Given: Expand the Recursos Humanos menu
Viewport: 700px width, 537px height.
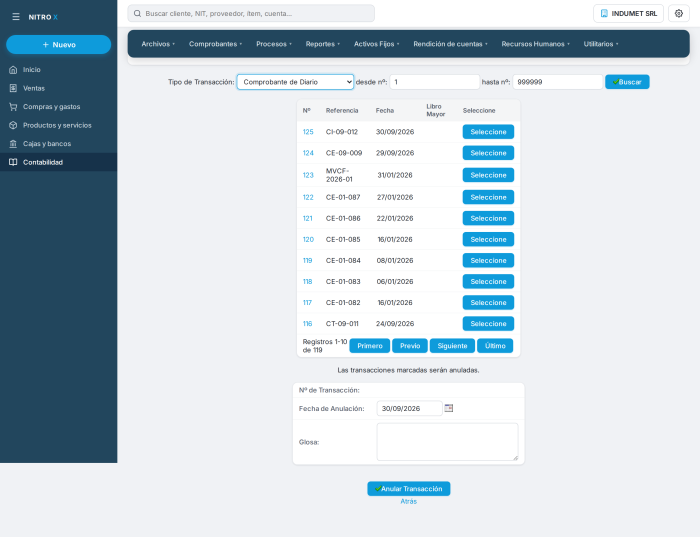Looking at the screenshot, I should click(535, 44).
